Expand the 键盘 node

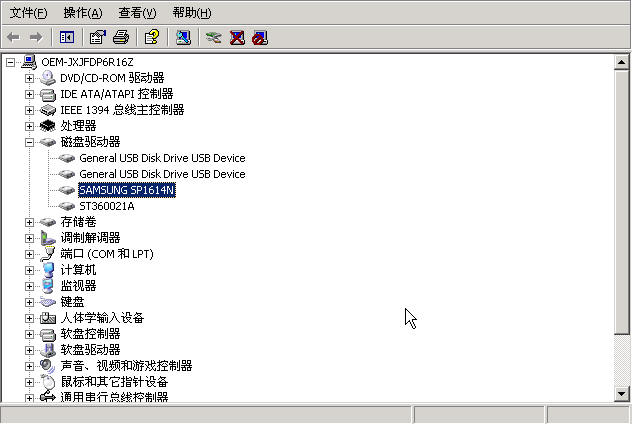pyautogui.click(x=29, y=302)
